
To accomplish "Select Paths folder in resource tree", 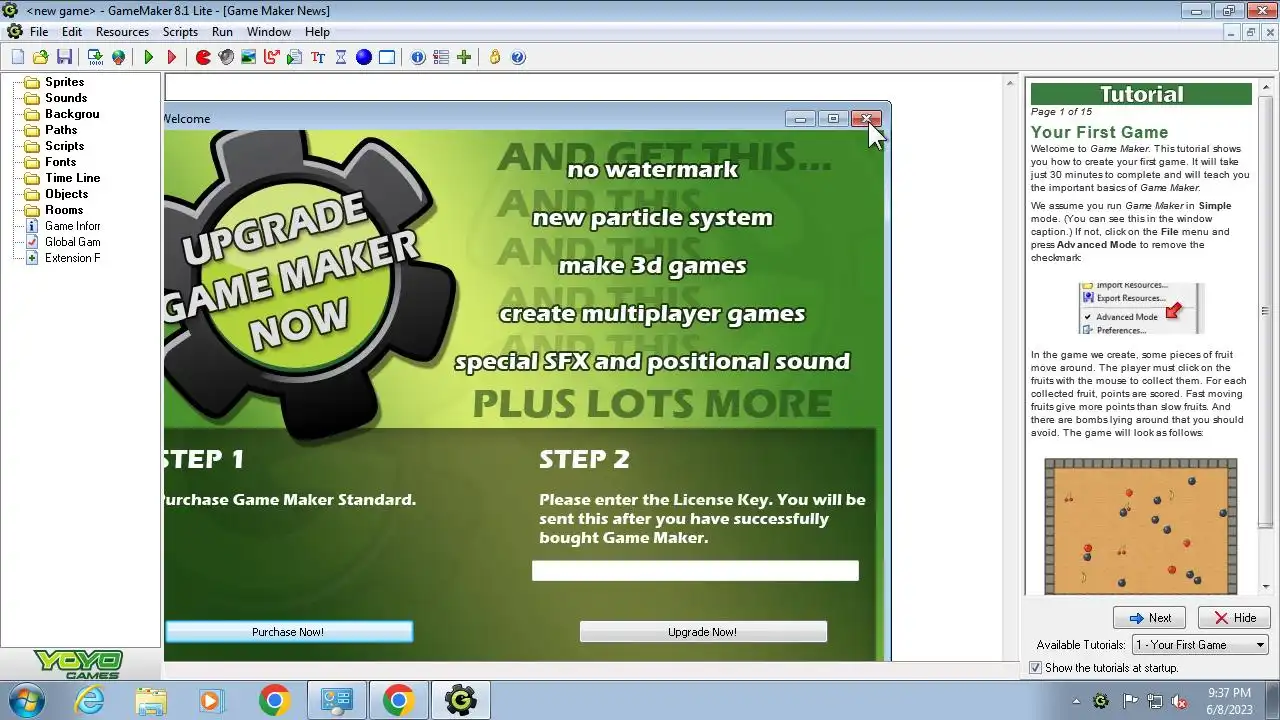I will 61,130.
